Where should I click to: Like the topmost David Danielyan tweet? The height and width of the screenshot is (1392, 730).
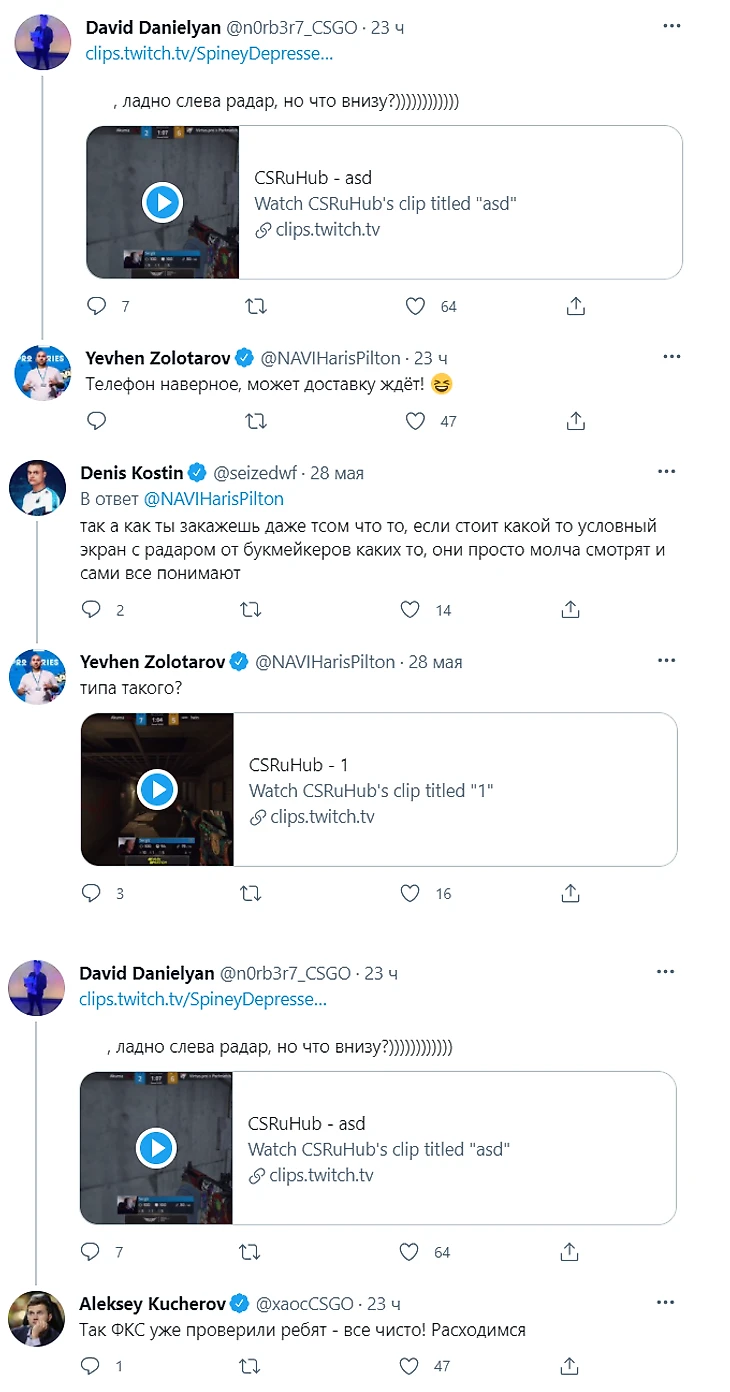(x=415, y=306)
